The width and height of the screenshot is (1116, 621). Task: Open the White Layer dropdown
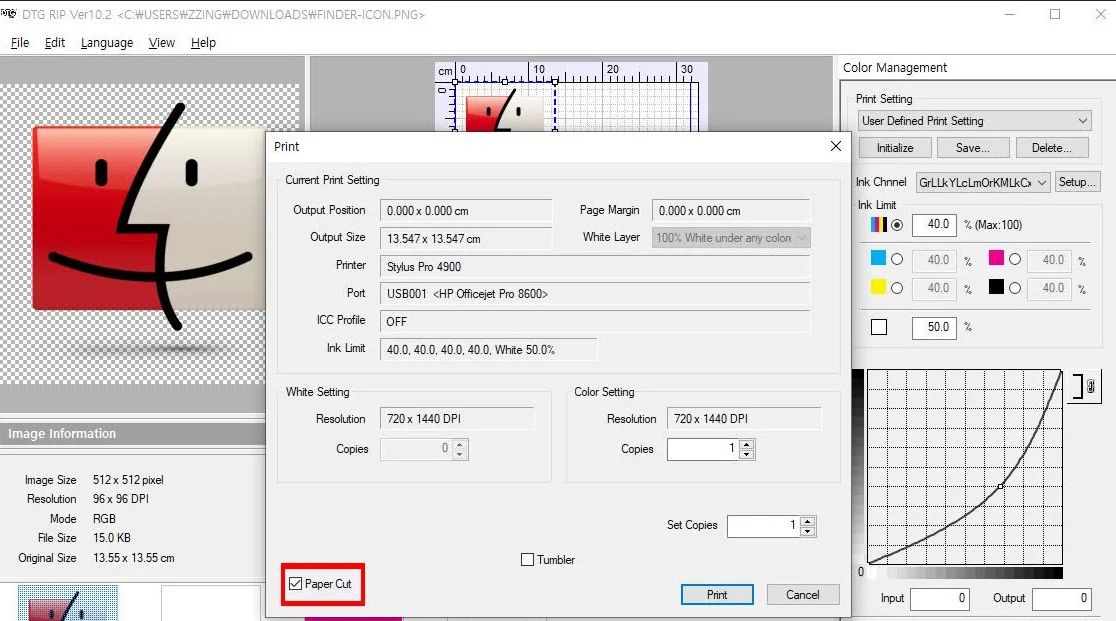731,238
